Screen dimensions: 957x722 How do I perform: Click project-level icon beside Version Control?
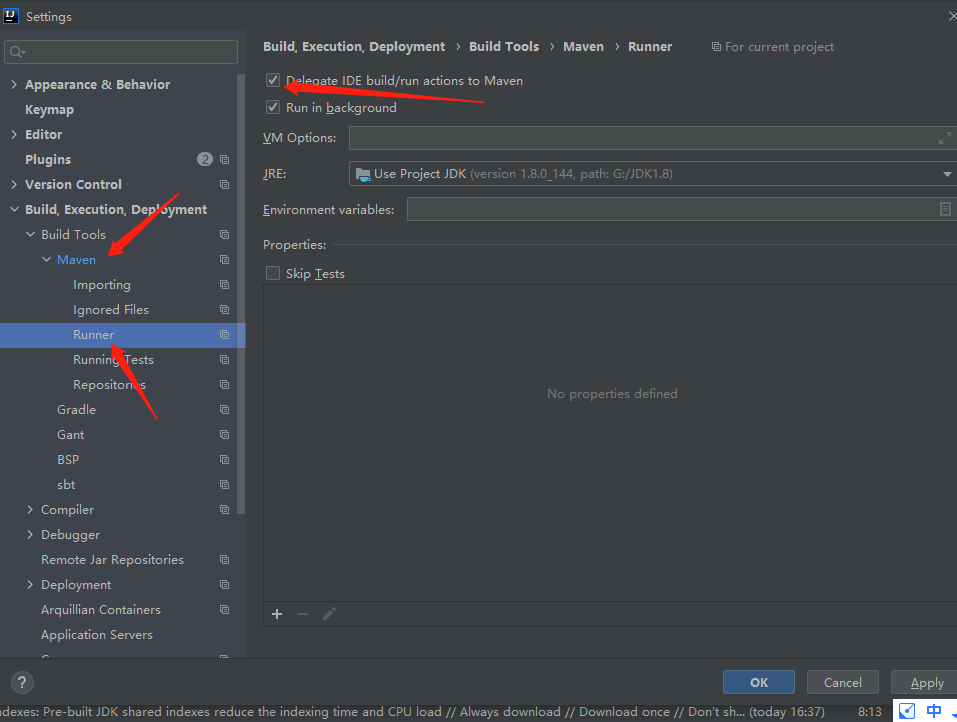(x=225, y=184)
